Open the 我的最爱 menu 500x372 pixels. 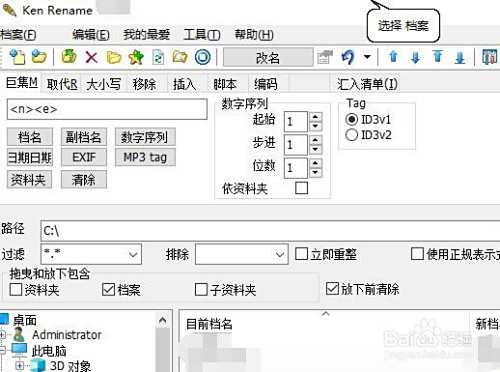coord(147,35)
